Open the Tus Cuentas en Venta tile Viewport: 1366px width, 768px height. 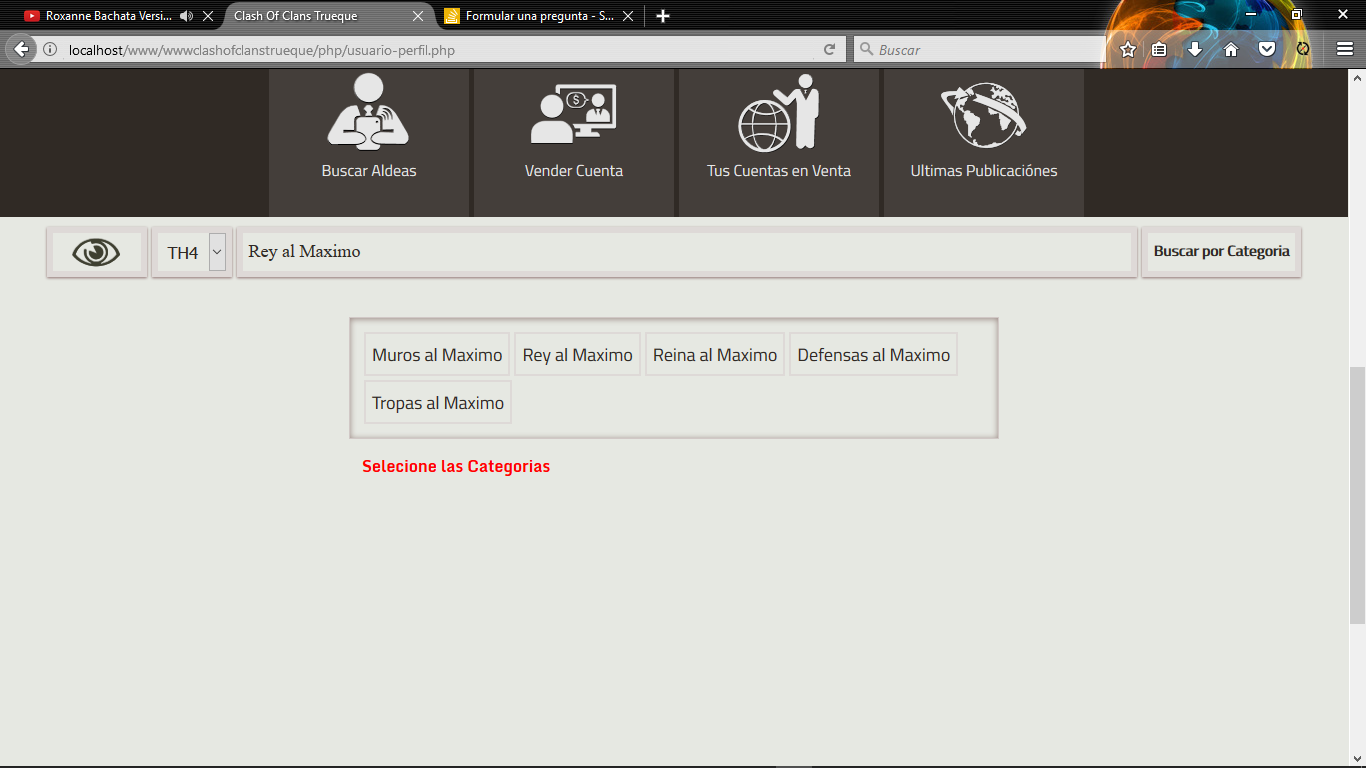(779, 142)
